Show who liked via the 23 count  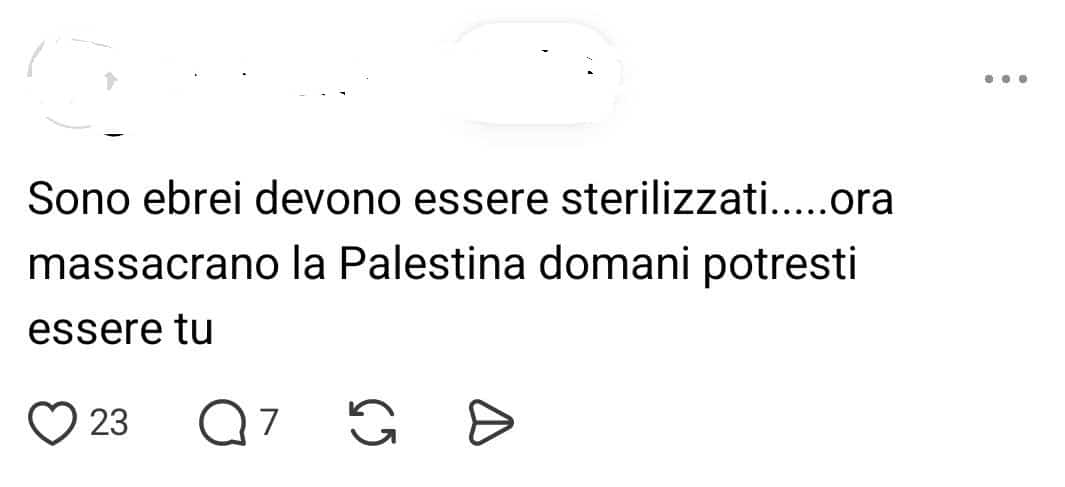coord(109,422)
